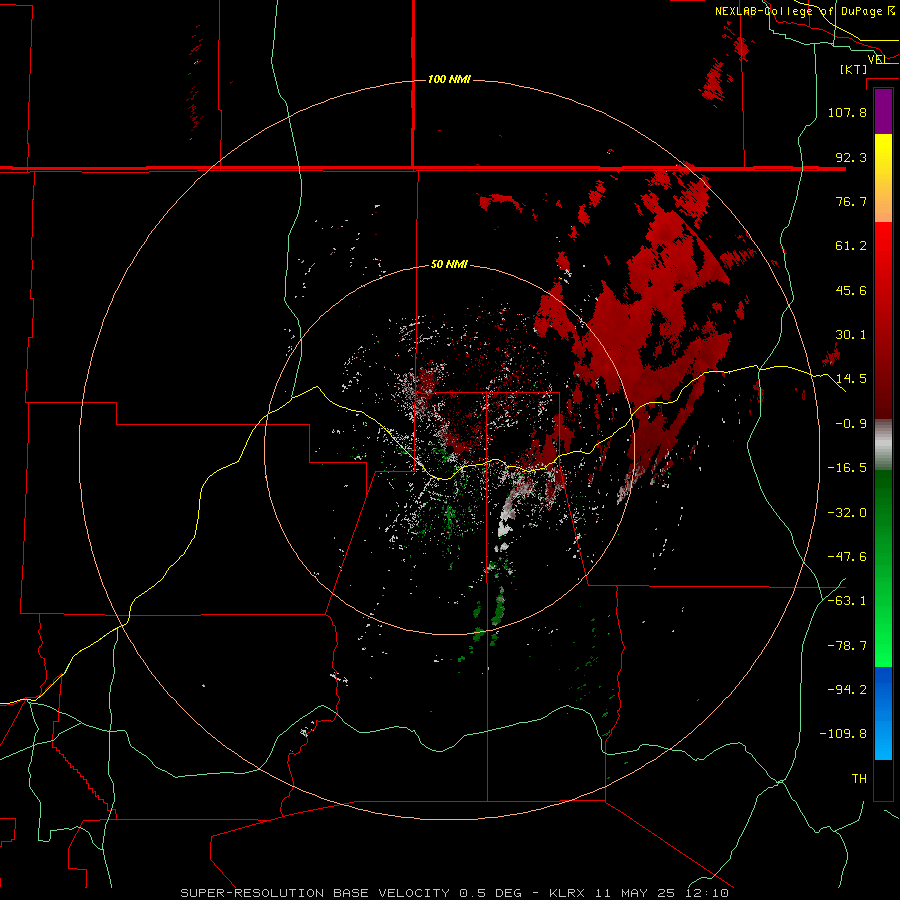Click the light blue segment of the color bar

click(883, 738)
